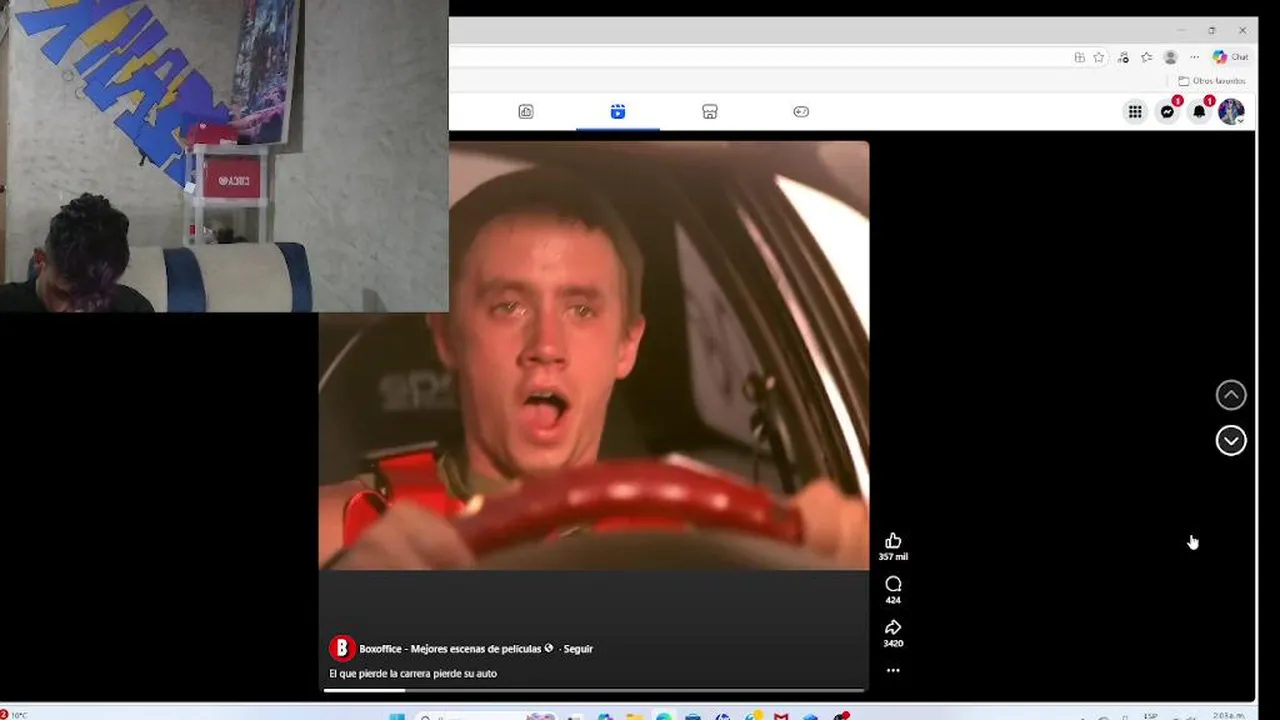Click Boxoffice red B avatar

coord(342,648)
